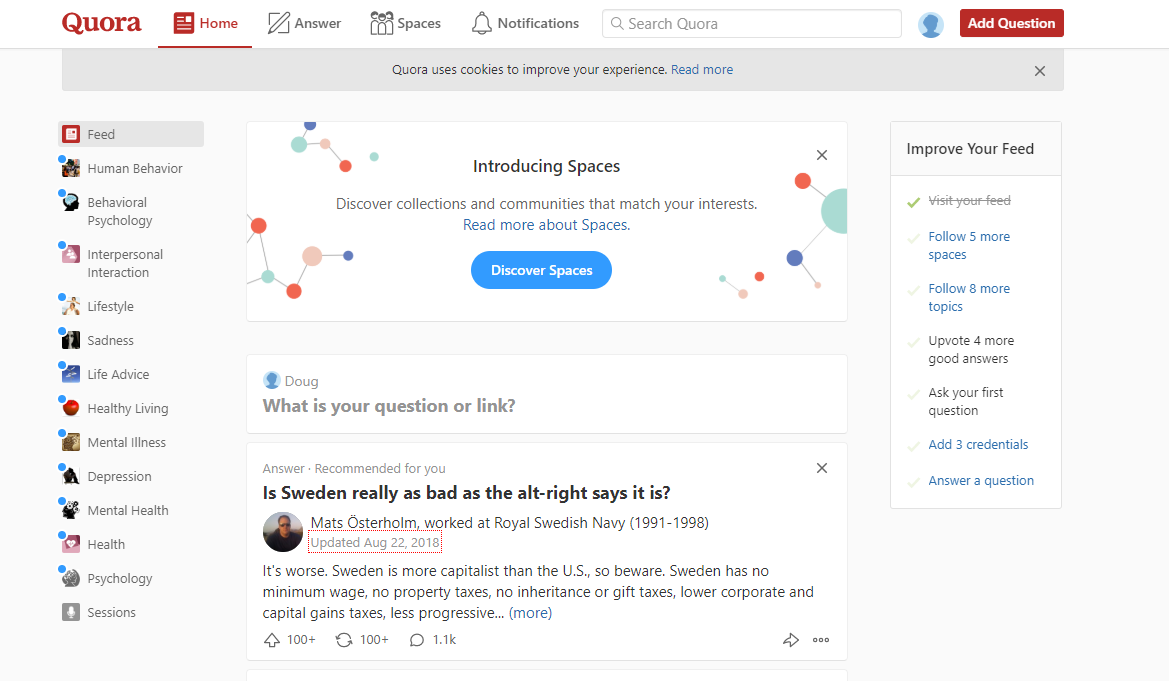Click Follow 8 more topics

tap(969, 298)
